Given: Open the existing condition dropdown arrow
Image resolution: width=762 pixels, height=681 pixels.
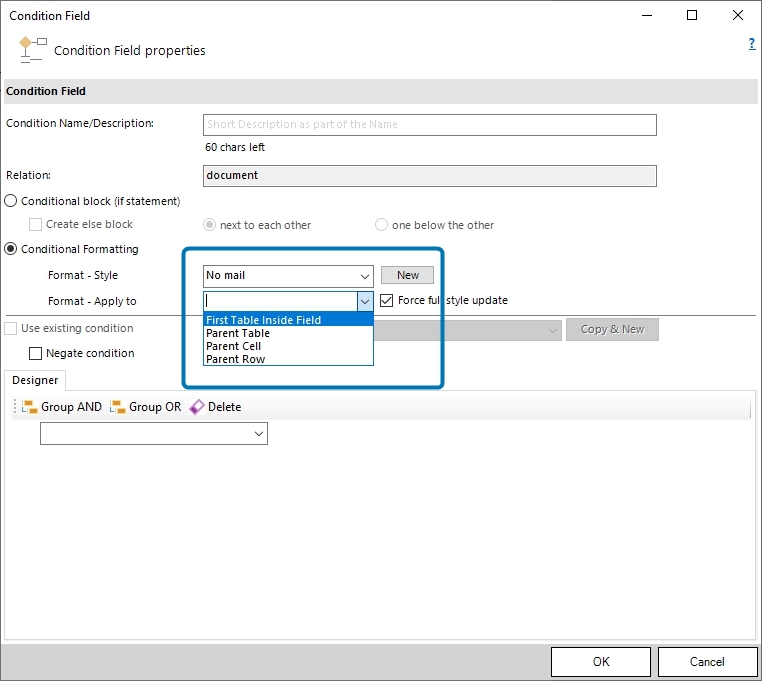Looking at the screenshot, I should pyautogui.click(x=553, y=330).
